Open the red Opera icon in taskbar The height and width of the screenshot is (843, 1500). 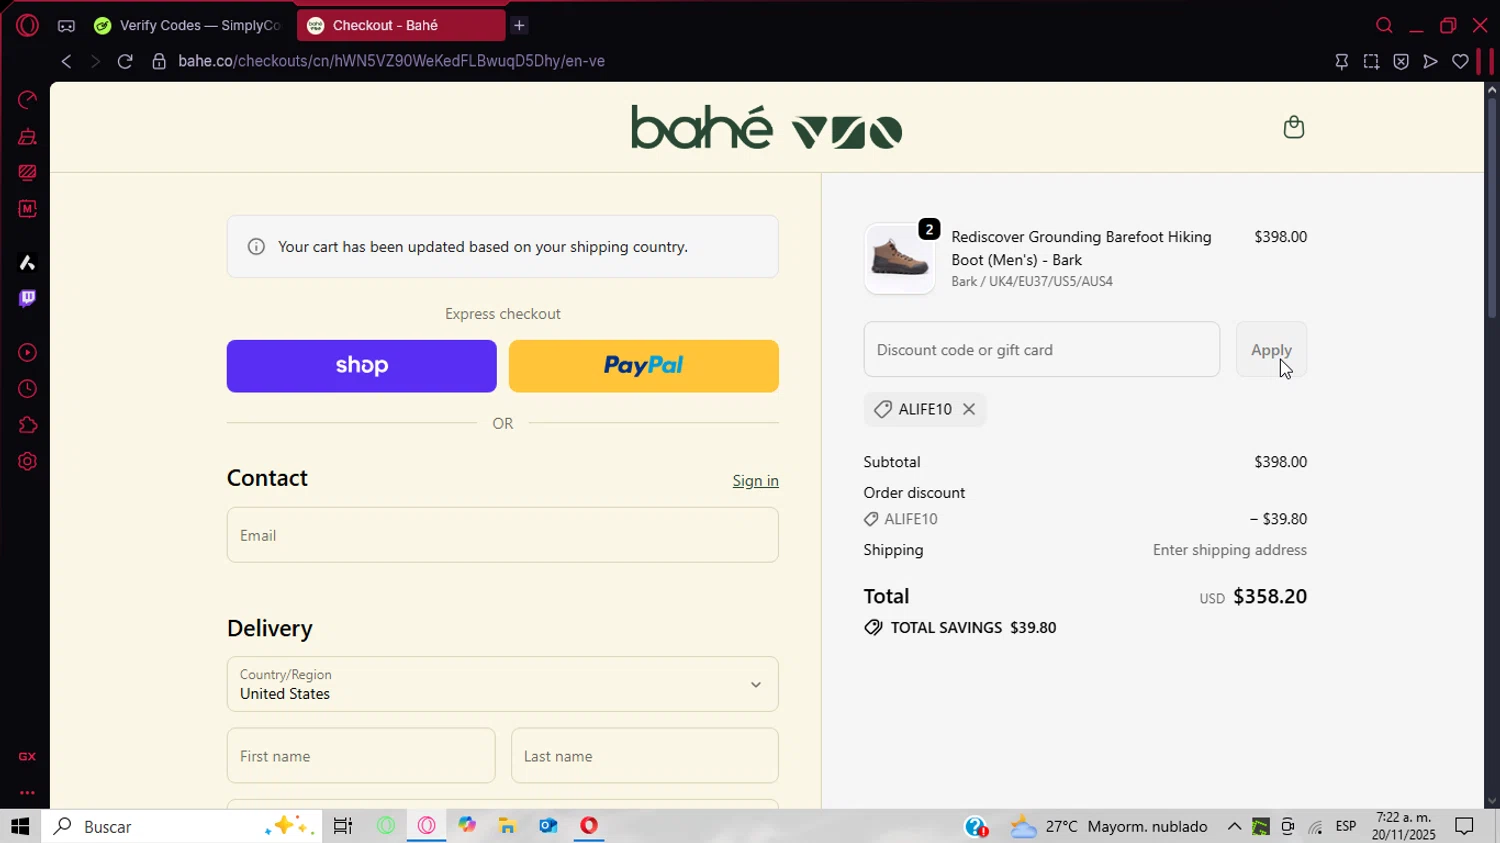tap(589, 826)
